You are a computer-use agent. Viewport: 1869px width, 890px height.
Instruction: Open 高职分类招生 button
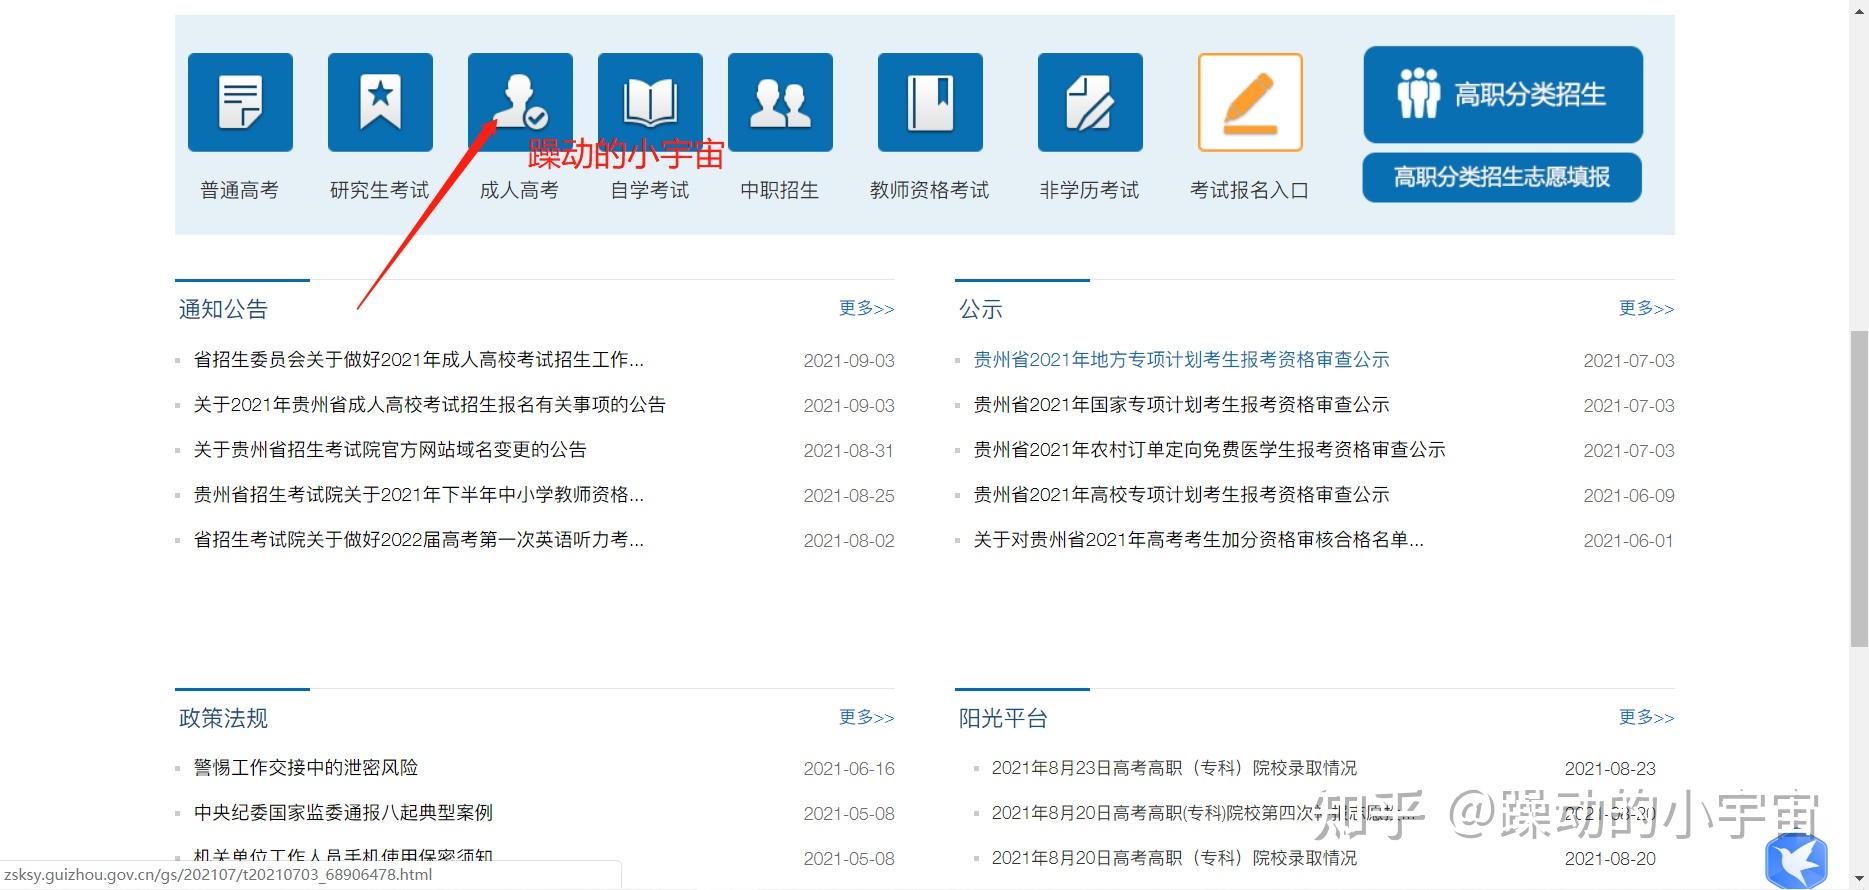[x=1503, y=94]
